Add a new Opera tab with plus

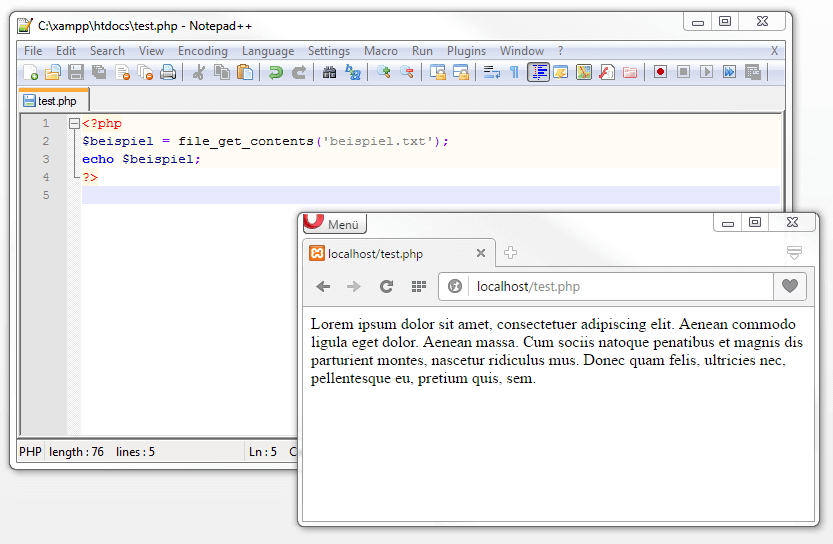(x=510, y=253)
